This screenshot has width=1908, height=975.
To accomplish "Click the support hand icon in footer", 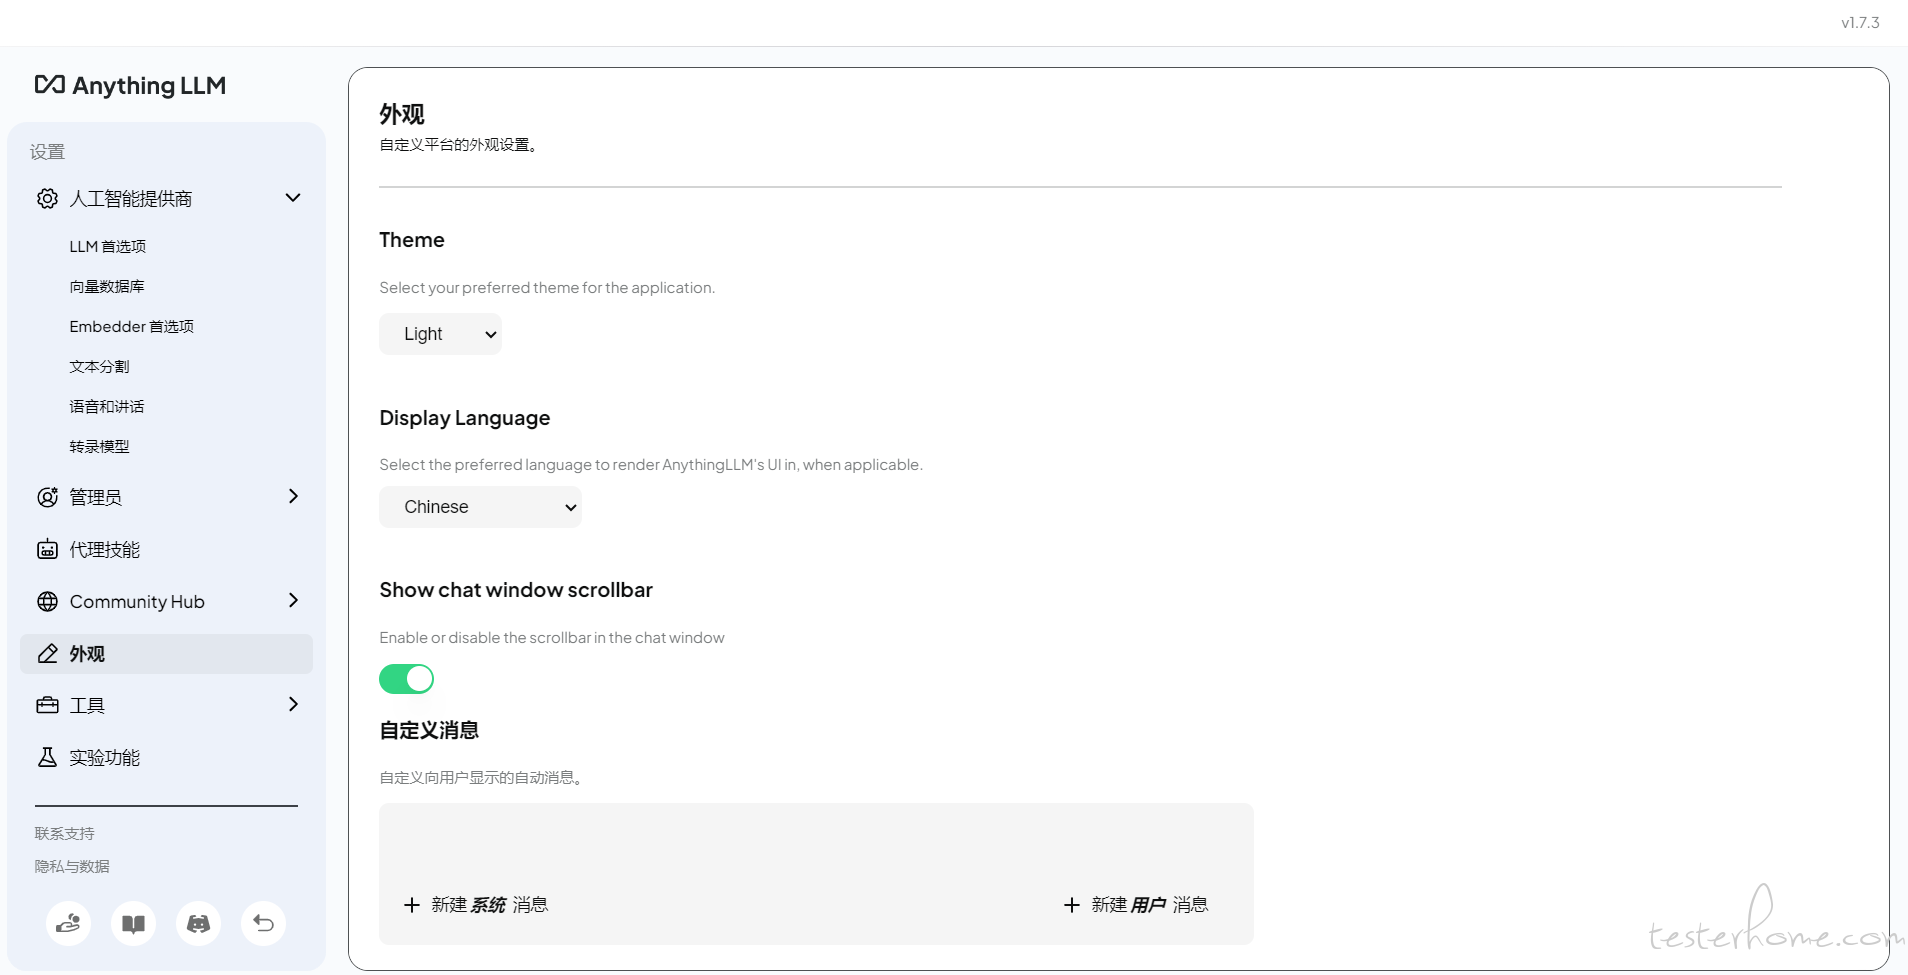I will [68, 923].
